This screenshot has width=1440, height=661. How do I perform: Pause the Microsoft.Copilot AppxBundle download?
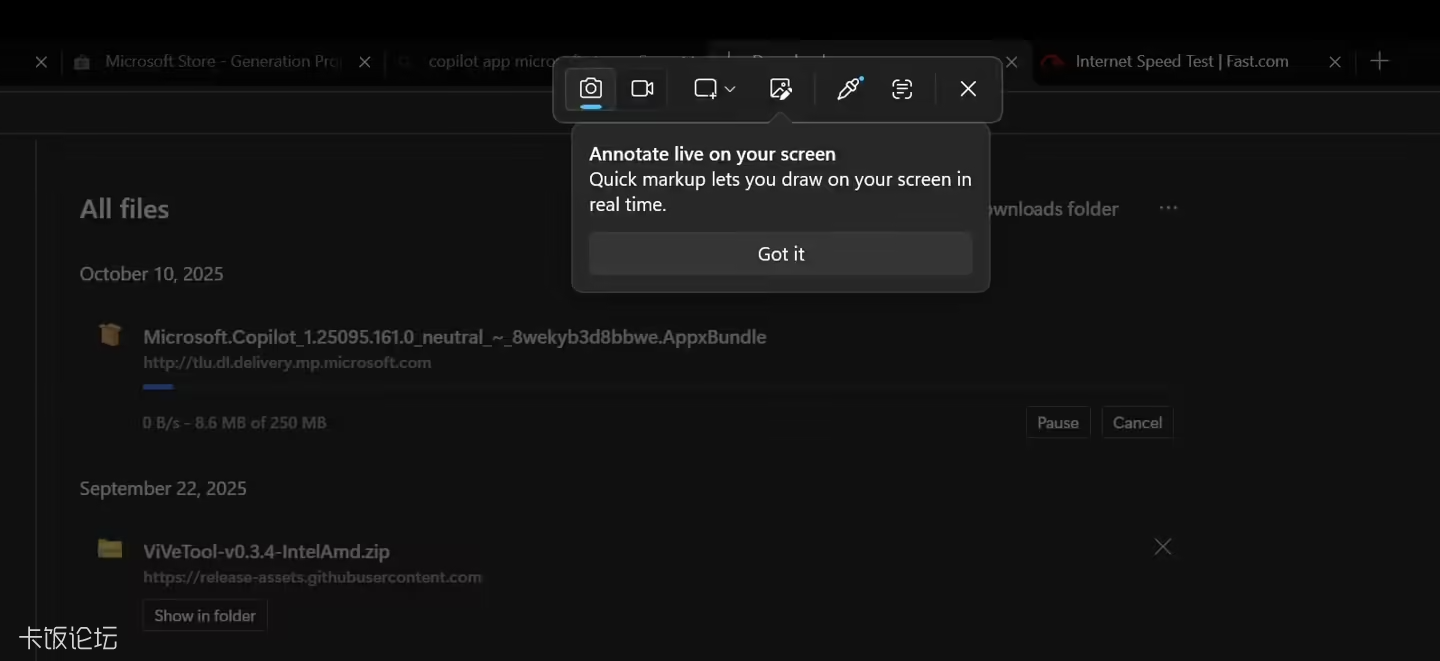click(x=1057, y=422)
